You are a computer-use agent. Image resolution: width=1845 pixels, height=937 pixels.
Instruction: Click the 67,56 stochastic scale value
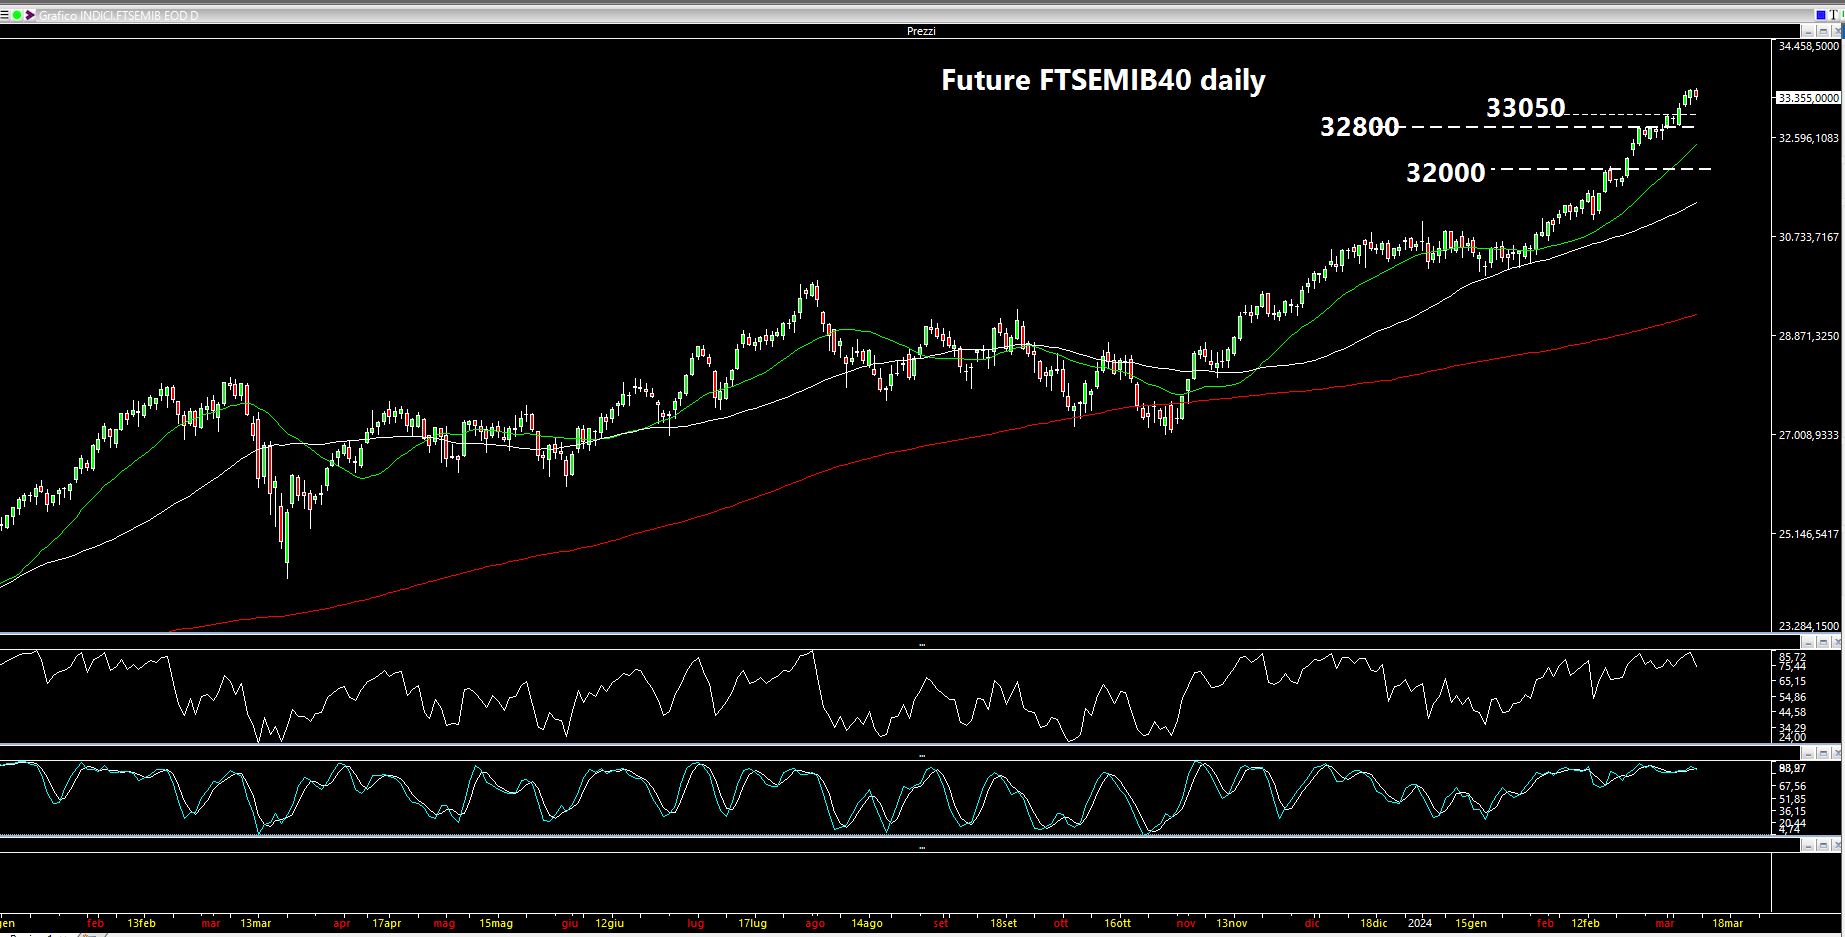[1792, 786]
